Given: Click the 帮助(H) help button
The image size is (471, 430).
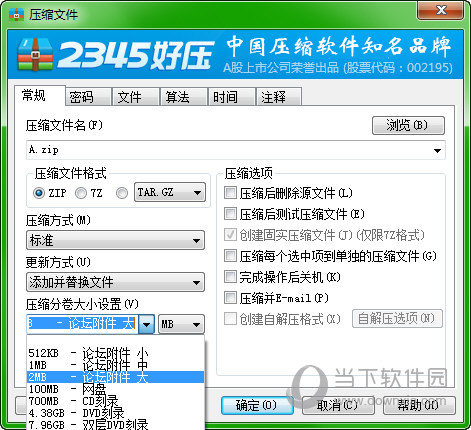Looking at the screenshot, I should pos(419,405).
